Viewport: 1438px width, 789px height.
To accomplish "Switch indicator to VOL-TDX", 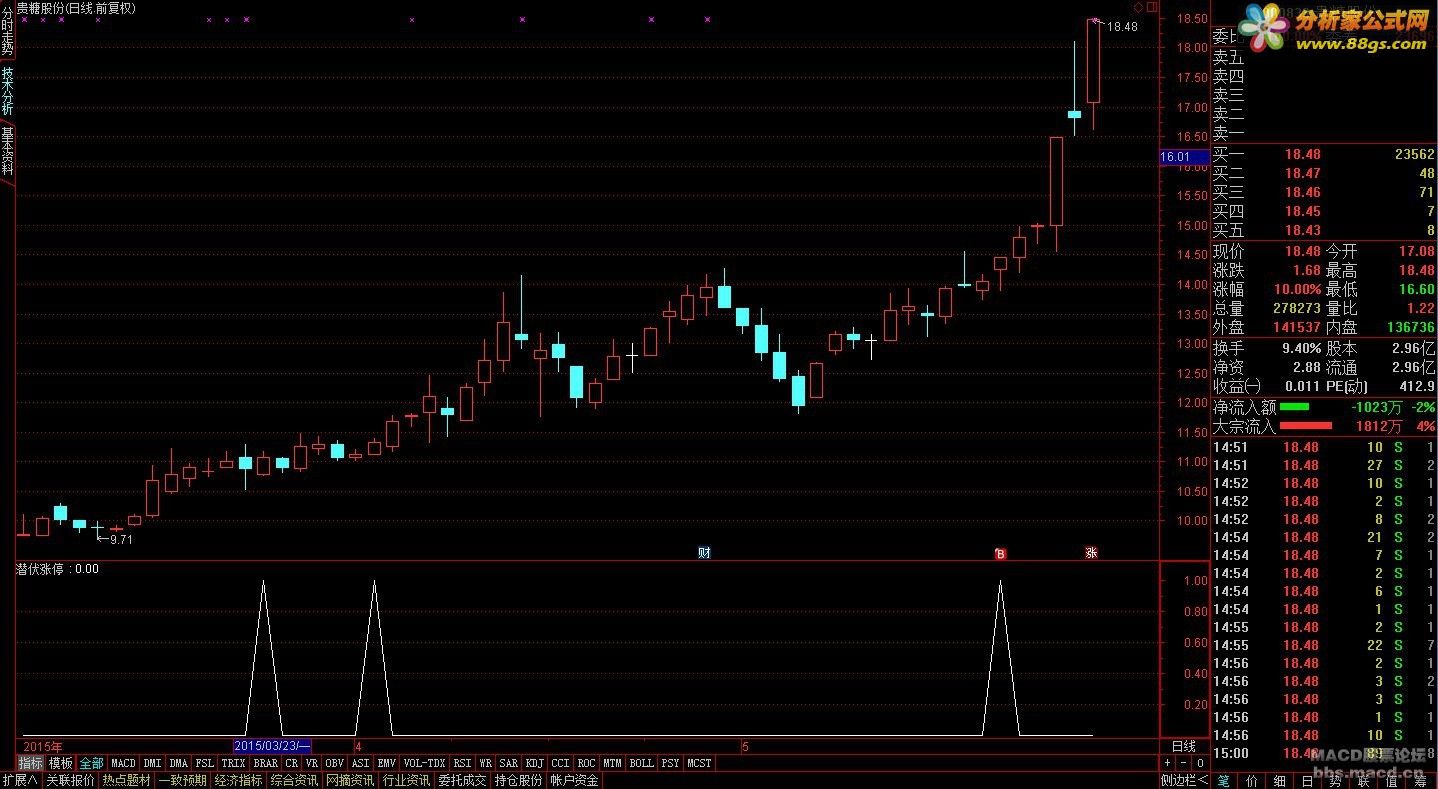I will click(425, 763).
